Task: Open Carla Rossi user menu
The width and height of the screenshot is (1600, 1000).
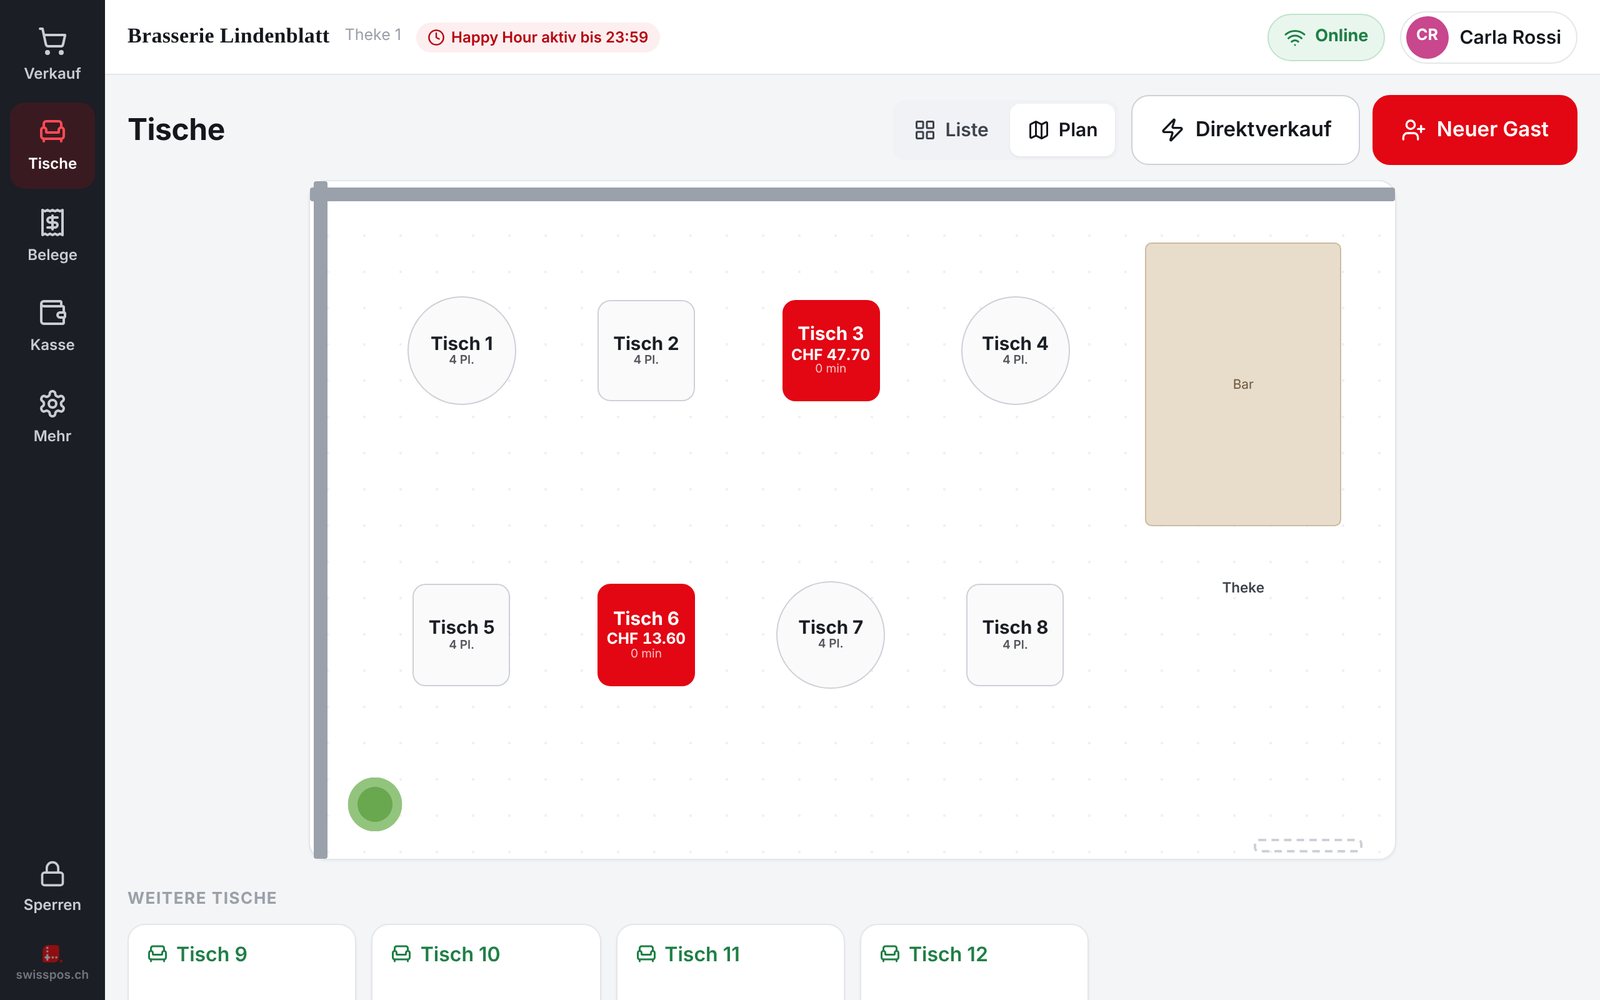Action: pyautogui.click(x=1488, y=37)
